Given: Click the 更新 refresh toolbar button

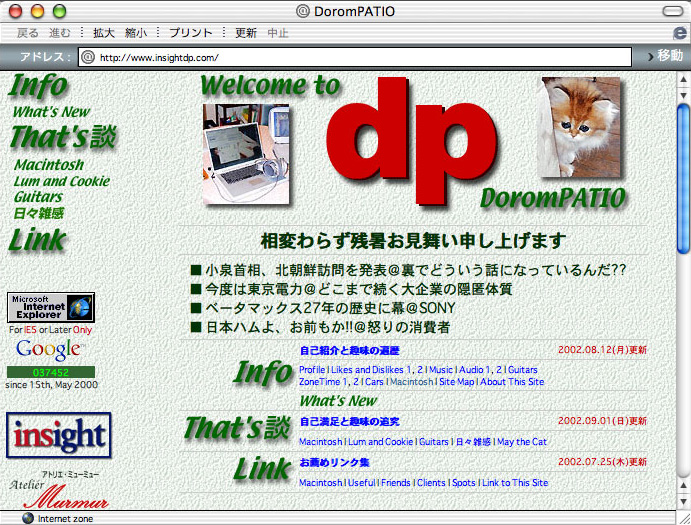Looking at the screenshot, I should (245, 33).
